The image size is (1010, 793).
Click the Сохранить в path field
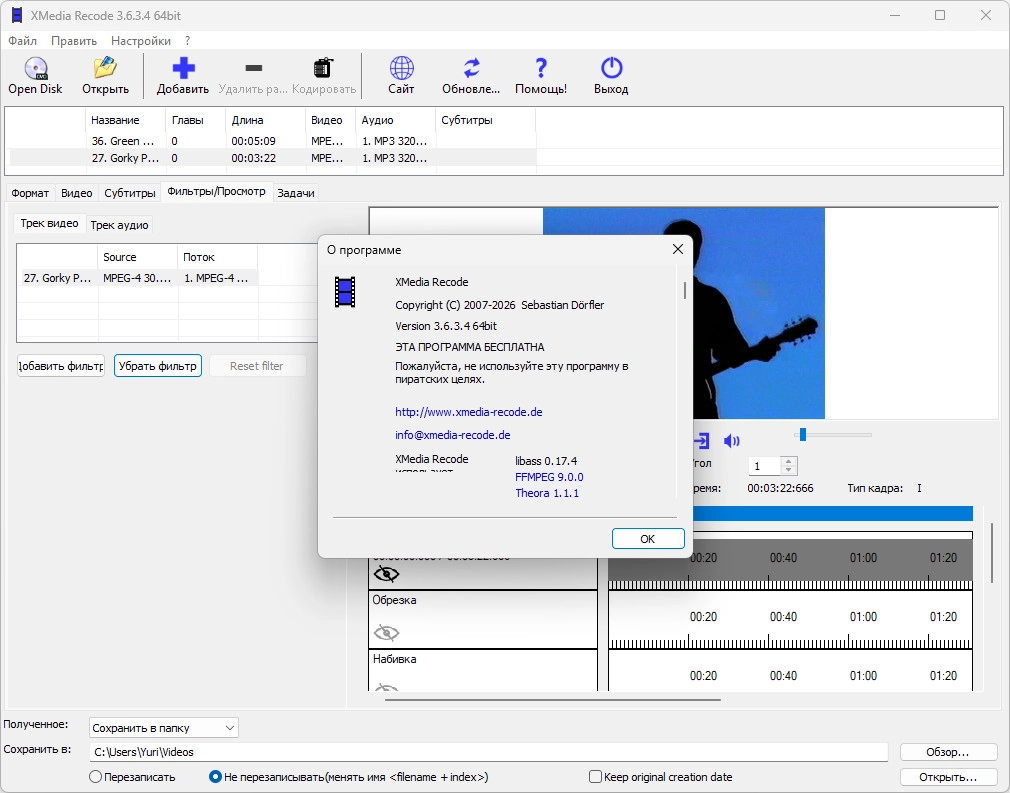tap(490, 752)
